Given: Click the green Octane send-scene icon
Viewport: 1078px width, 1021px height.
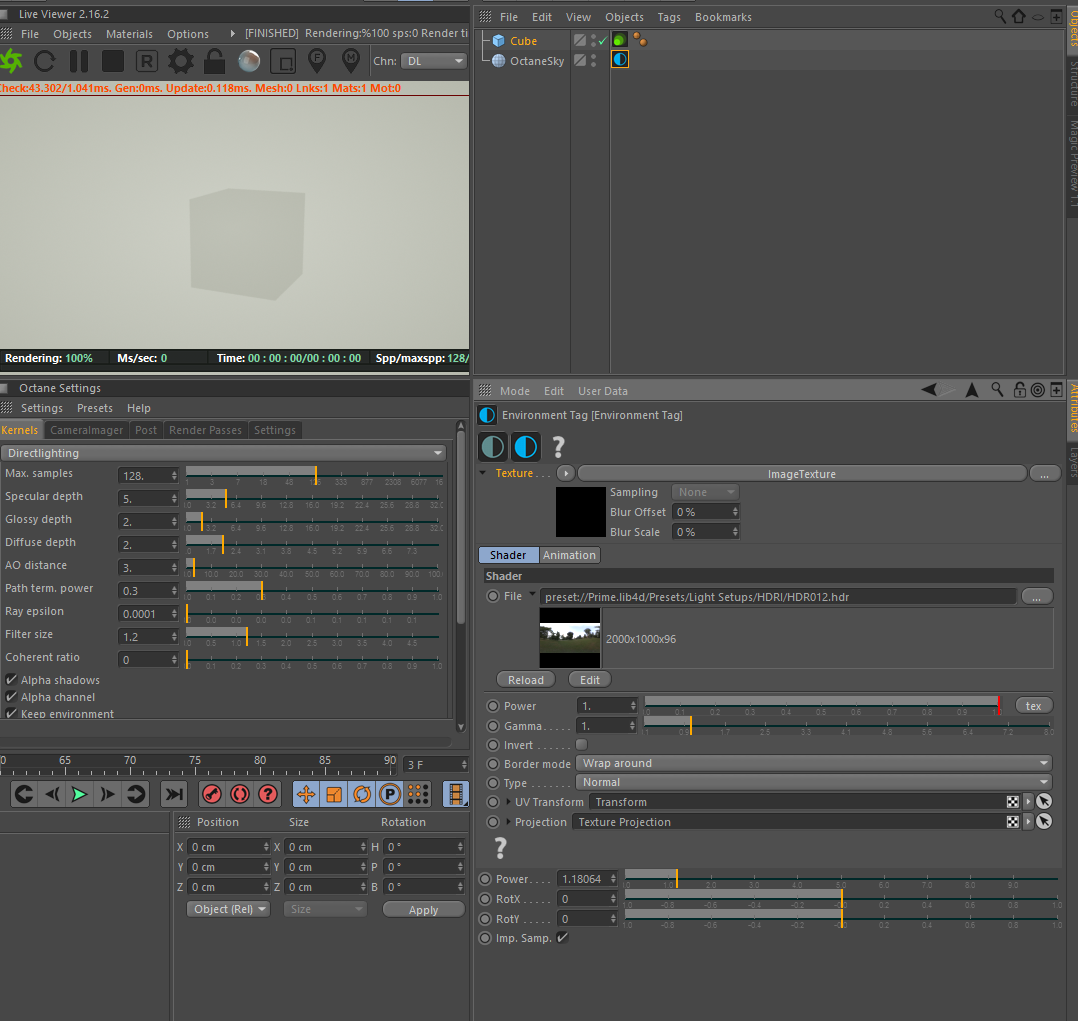Looking at the screenshot, I should pyautogui.click(x=10, y=61).
